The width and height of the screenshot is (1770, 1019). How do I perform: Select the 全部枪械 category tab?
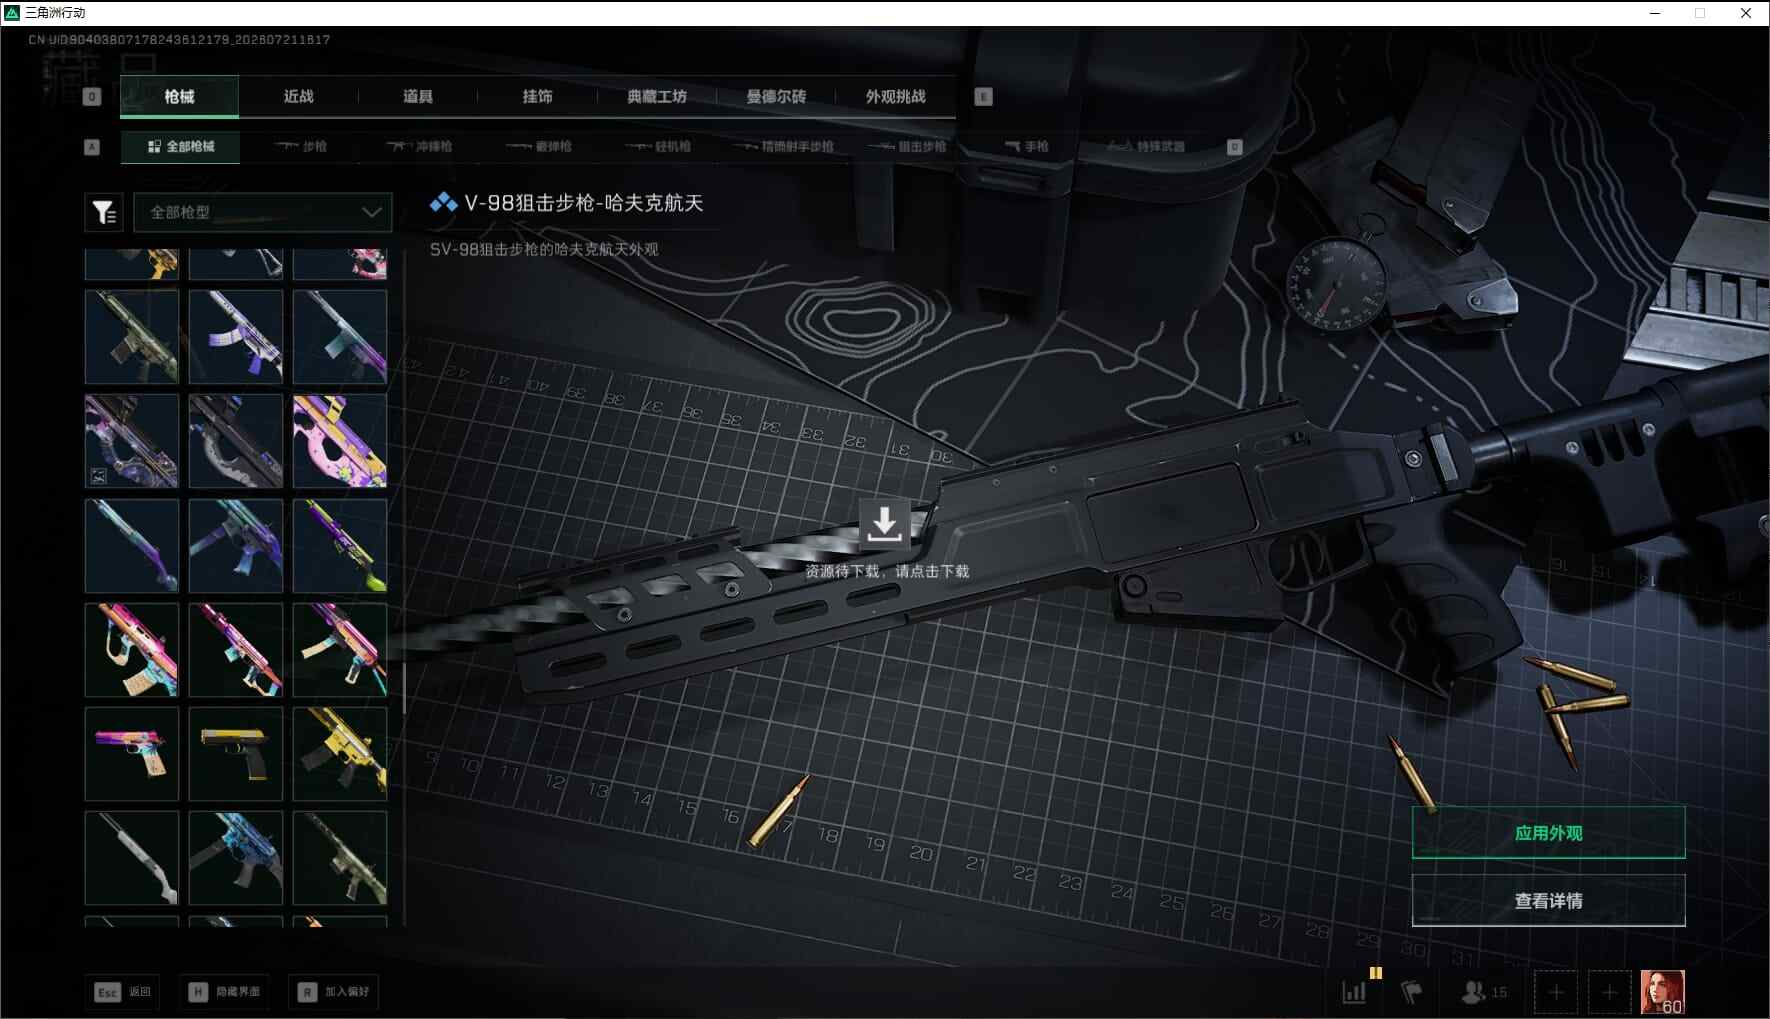(180, 147)
